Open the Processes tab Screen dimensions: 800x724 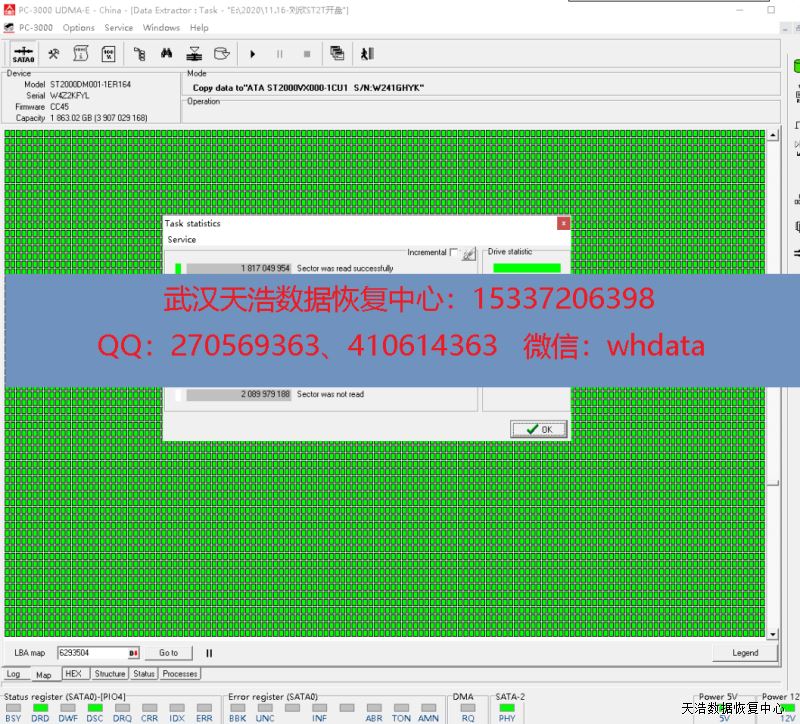(x=180, y=674)
